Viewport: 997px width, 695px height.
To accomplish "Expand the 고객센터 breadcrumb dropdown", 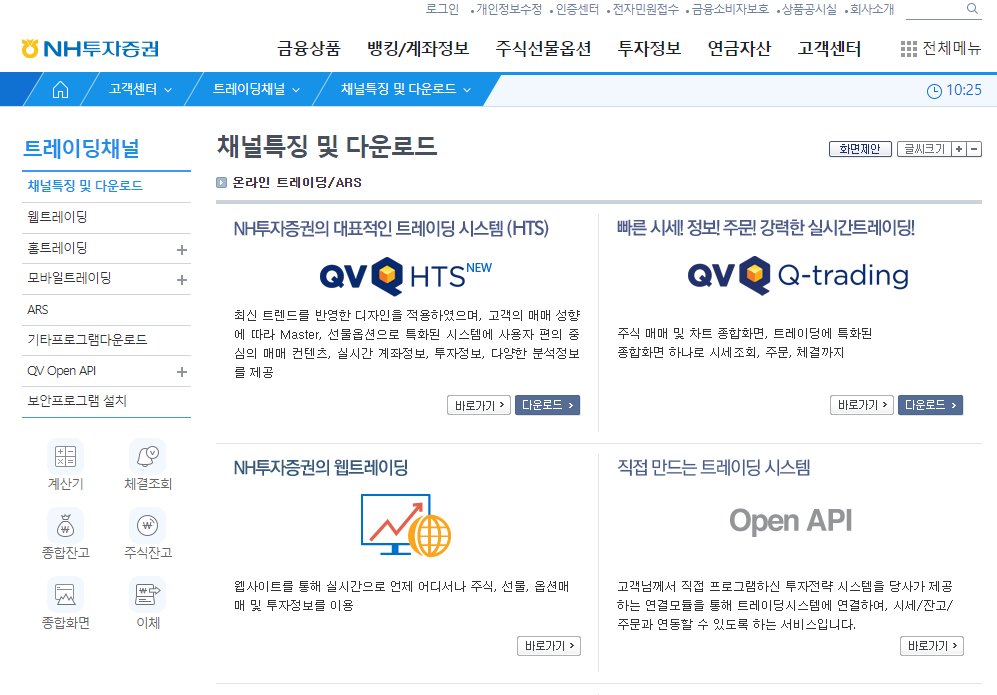I will [x=168, y=90].
